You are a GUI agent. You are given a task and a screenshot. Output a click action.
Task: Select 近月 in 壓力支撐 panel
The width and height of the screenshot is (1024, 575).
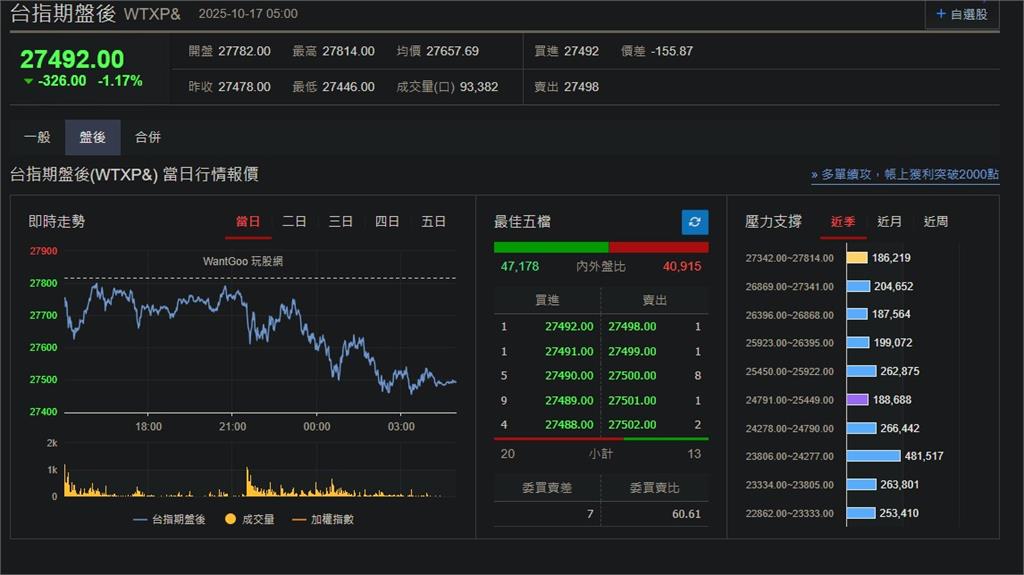(889, 222)
